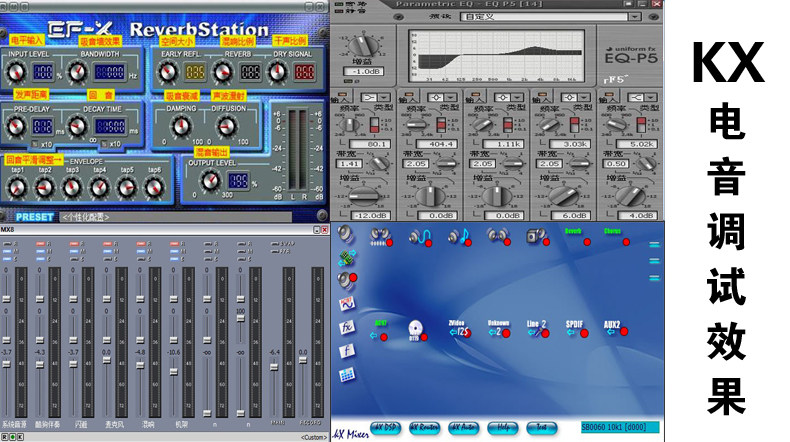
Task: Click the ReverbStation INPUT LEVEL knob
Action: (16, 73)
